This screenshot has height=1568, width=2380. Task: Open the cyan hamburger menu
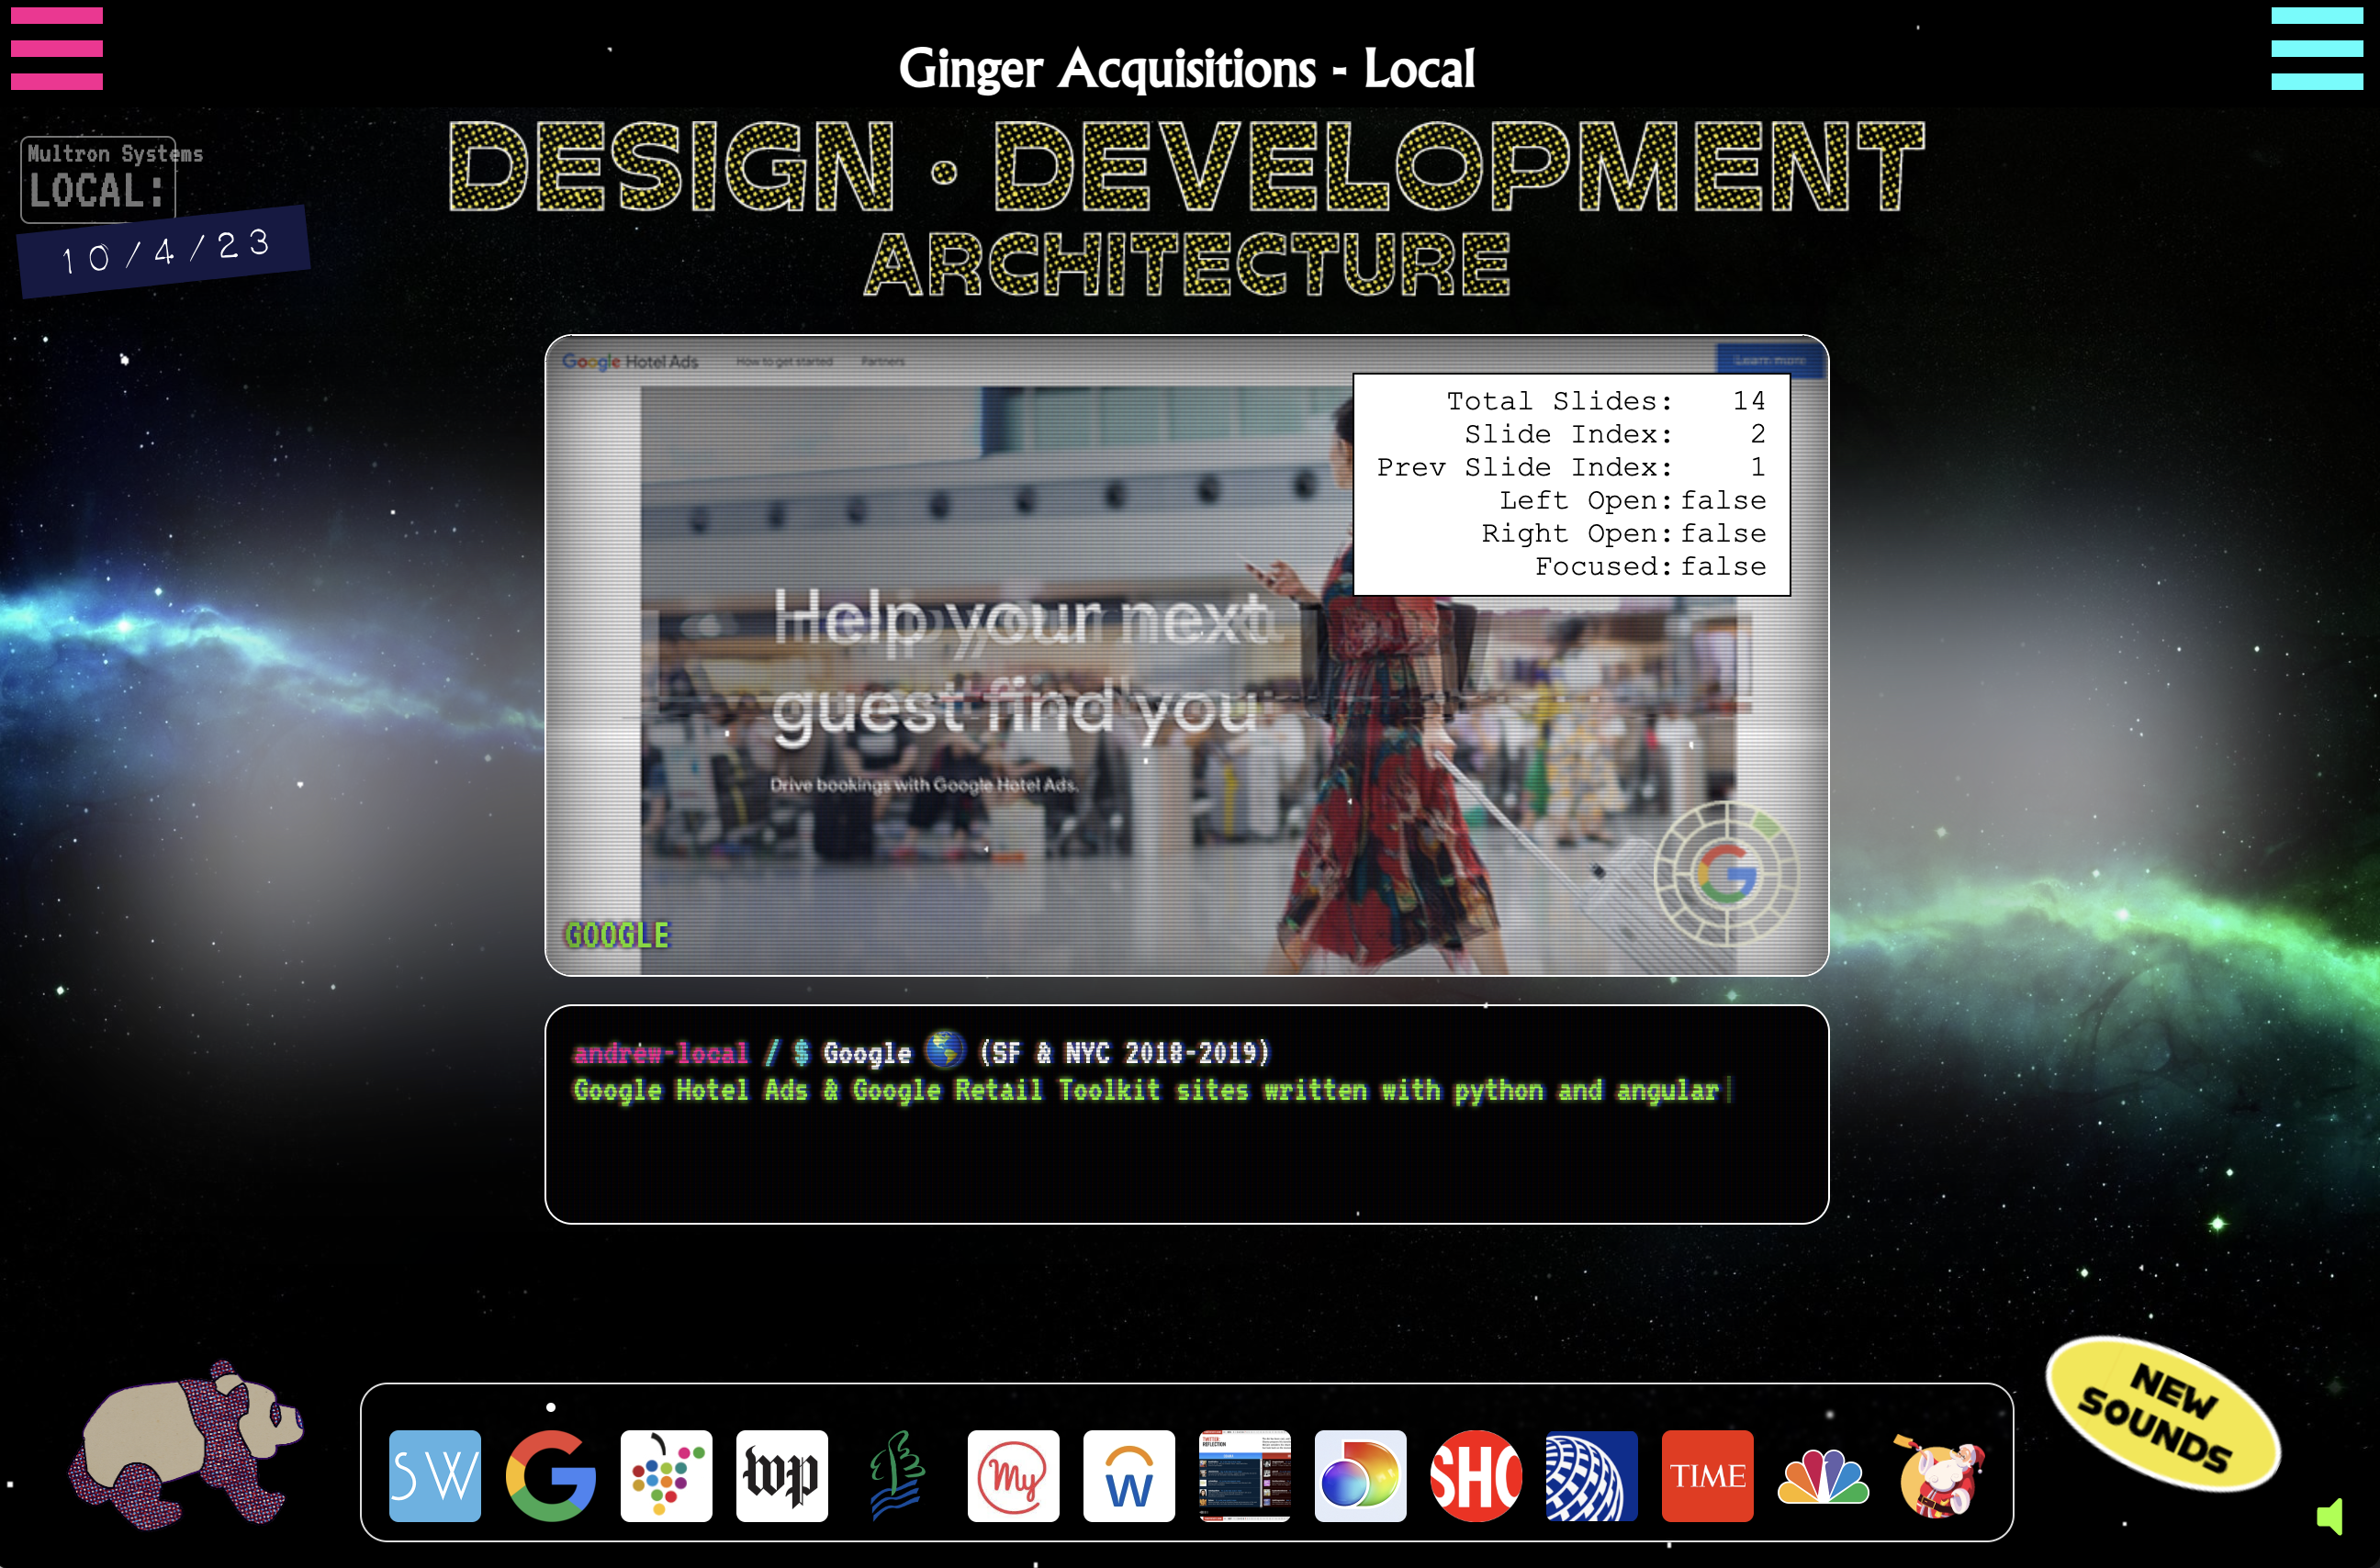2316,48
